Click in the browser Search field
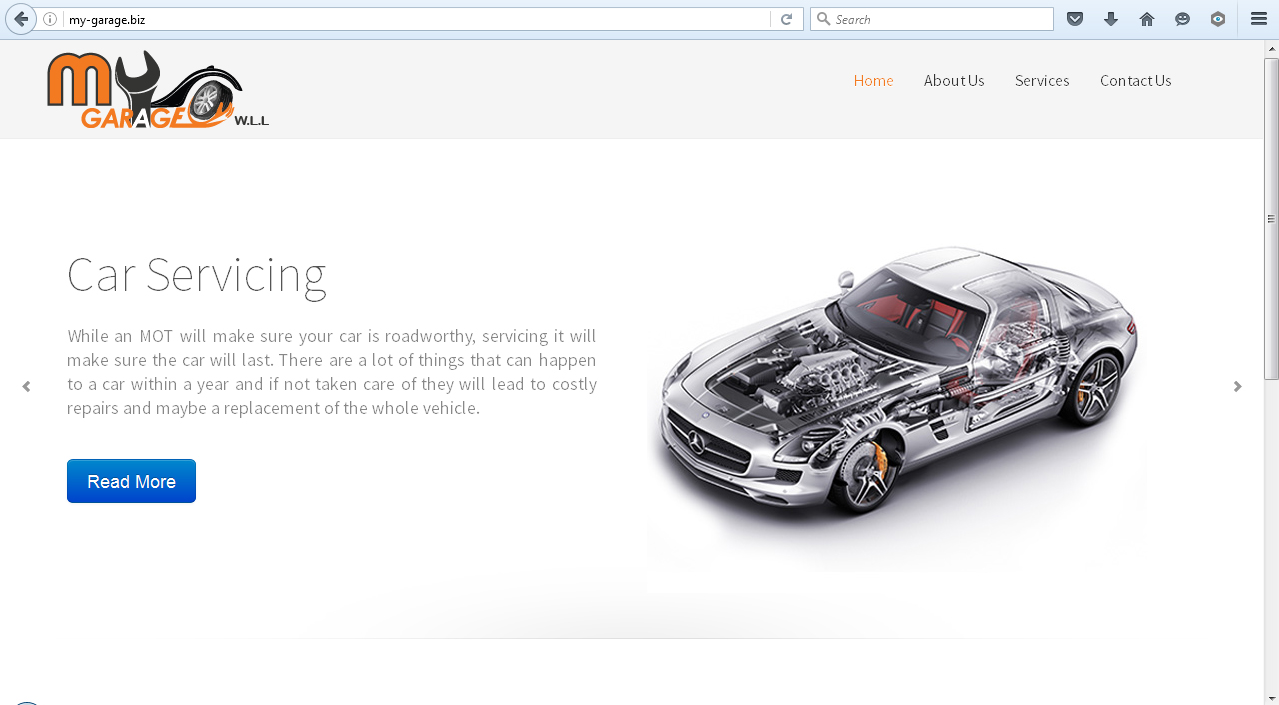The image size is (1279, 705). pos(940,19)
